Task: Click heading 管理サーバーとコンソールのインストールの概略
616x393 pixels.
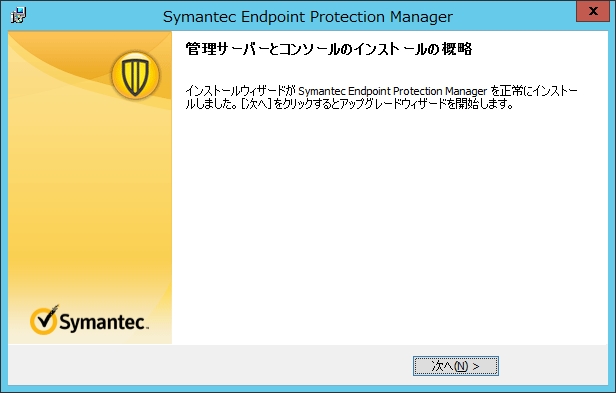Action: [328, 49]
